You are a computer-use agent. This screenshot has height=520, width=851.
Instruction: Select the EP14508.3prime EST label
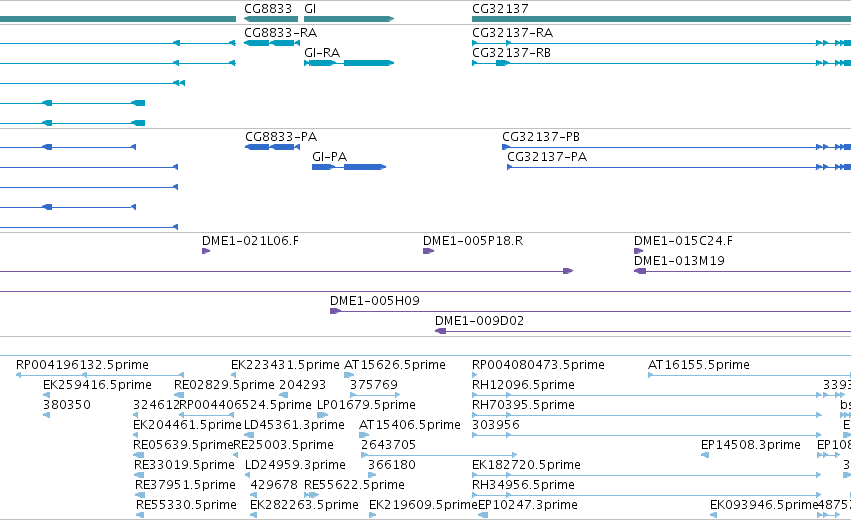click(x=751, y=446)
